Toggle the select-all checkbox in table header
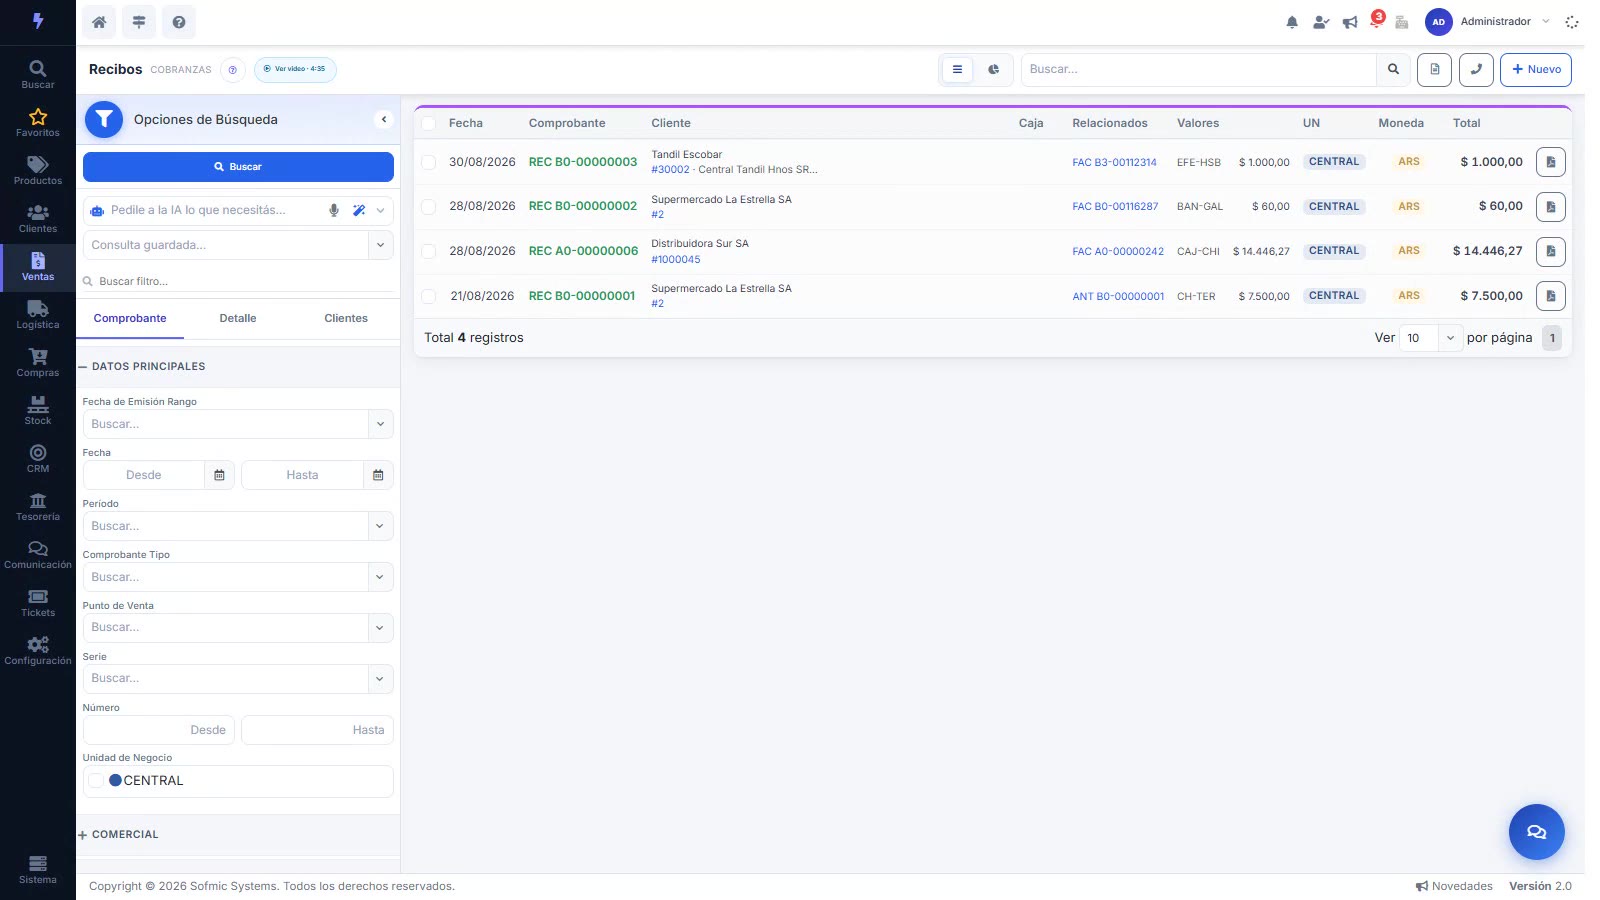 click(428, 123)
